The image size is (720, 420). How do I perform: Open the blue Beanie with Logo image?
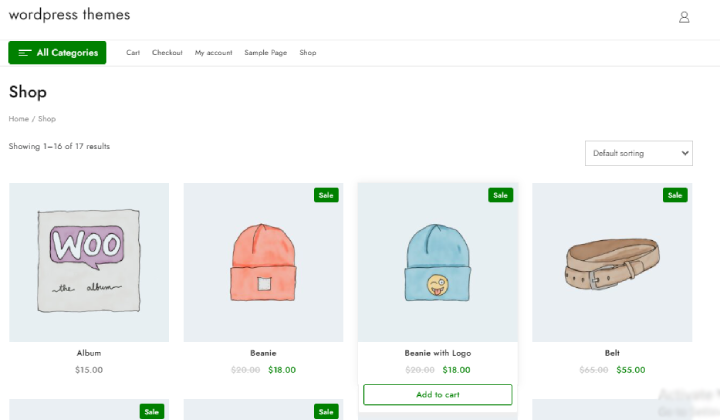click(437, 262)
